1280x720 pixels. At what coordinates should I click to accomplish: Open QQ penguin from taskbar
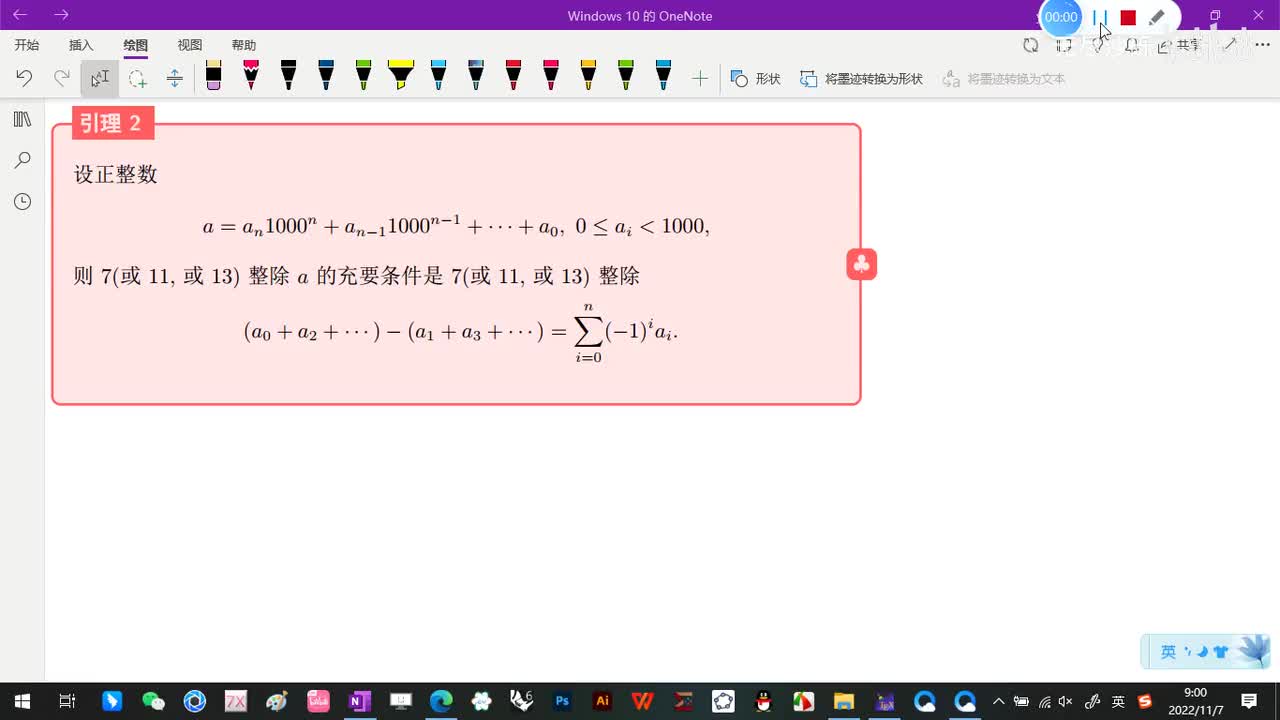tap(763, 701)
